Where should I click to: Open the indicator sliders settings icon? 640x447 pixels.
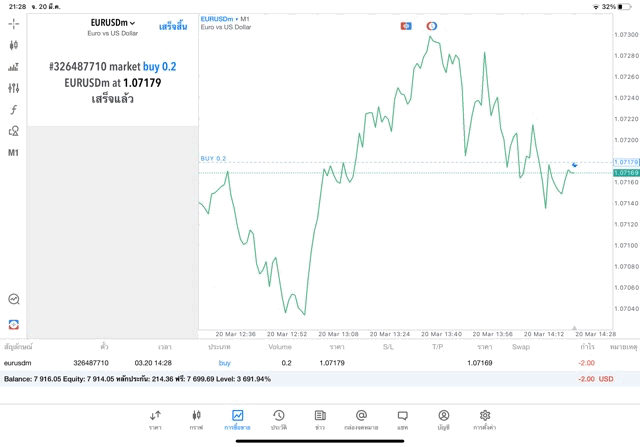[14, 88]
